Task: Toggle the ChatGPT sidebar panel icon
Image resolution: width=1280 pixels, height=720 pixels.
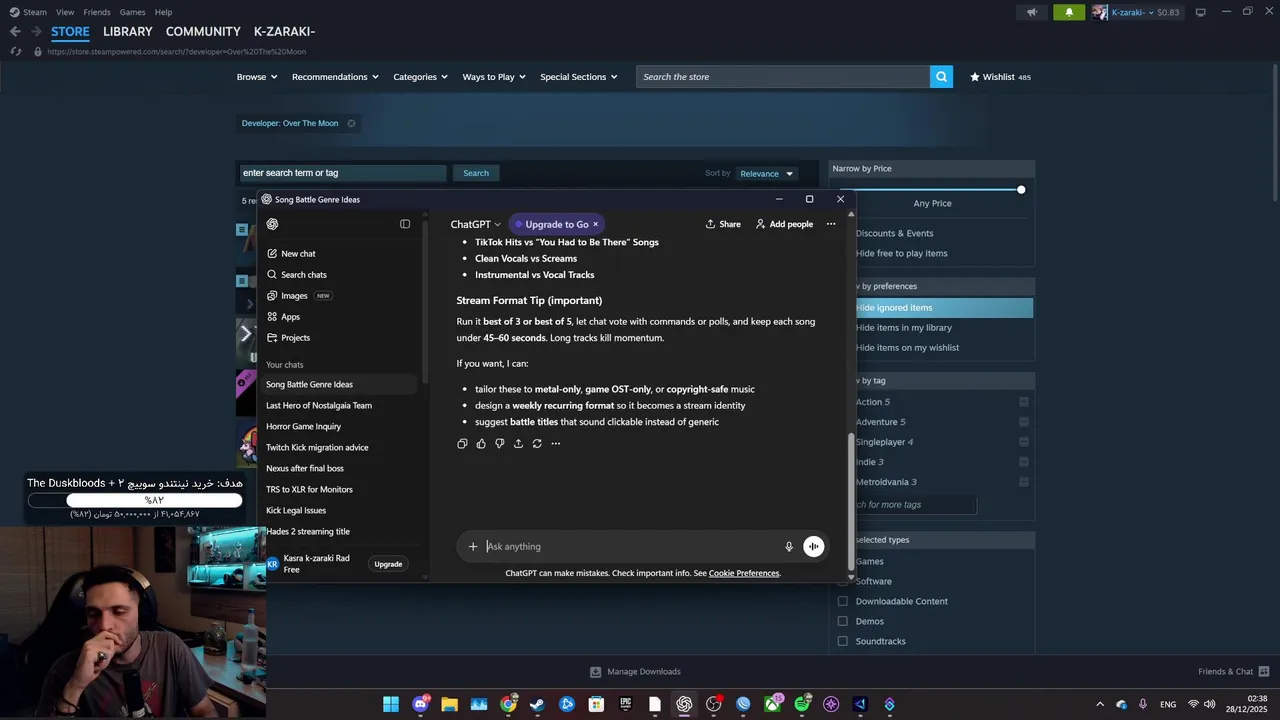Action: (x=405, y=224)
